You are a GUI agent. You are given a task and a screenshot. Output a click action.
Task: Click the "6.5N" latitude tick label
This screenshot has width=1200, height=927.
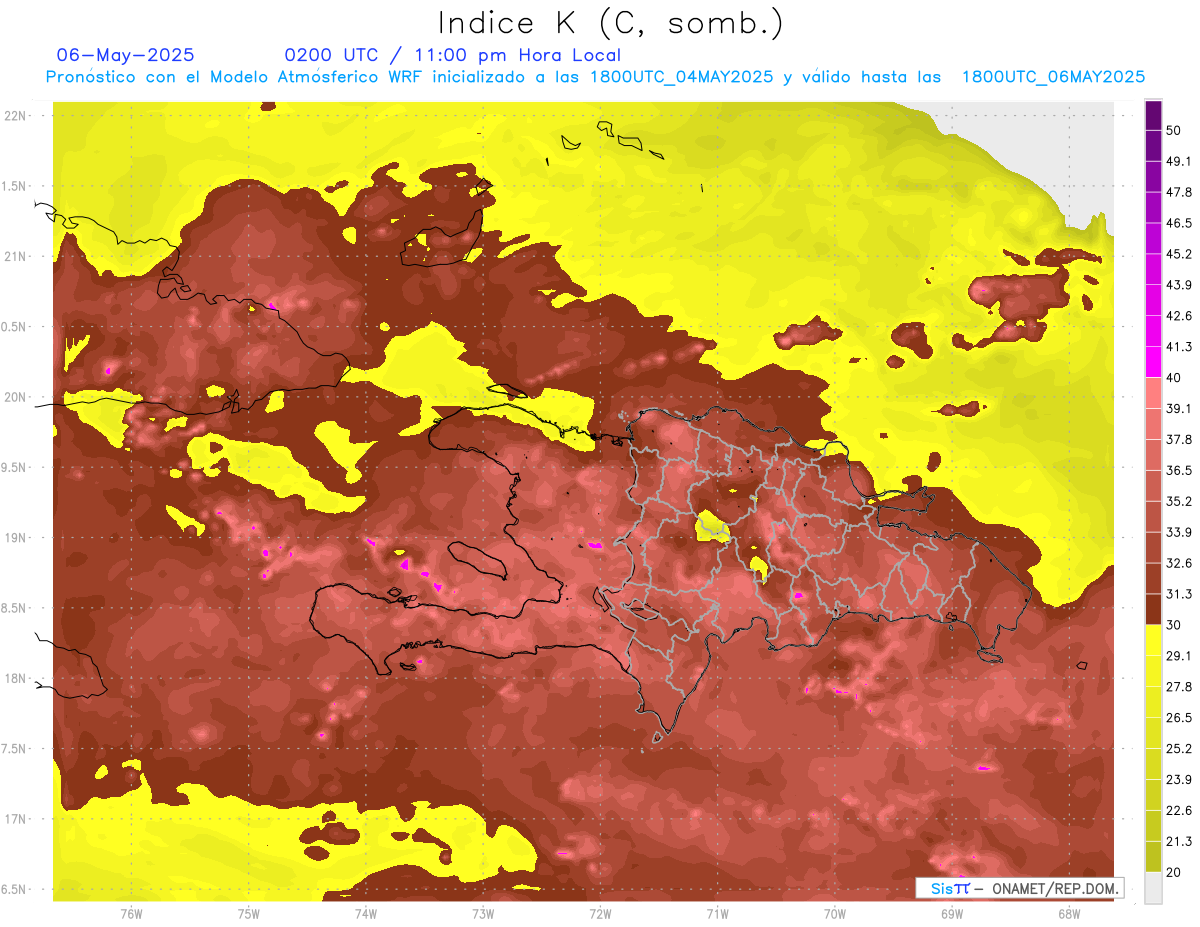coord(15,889)
